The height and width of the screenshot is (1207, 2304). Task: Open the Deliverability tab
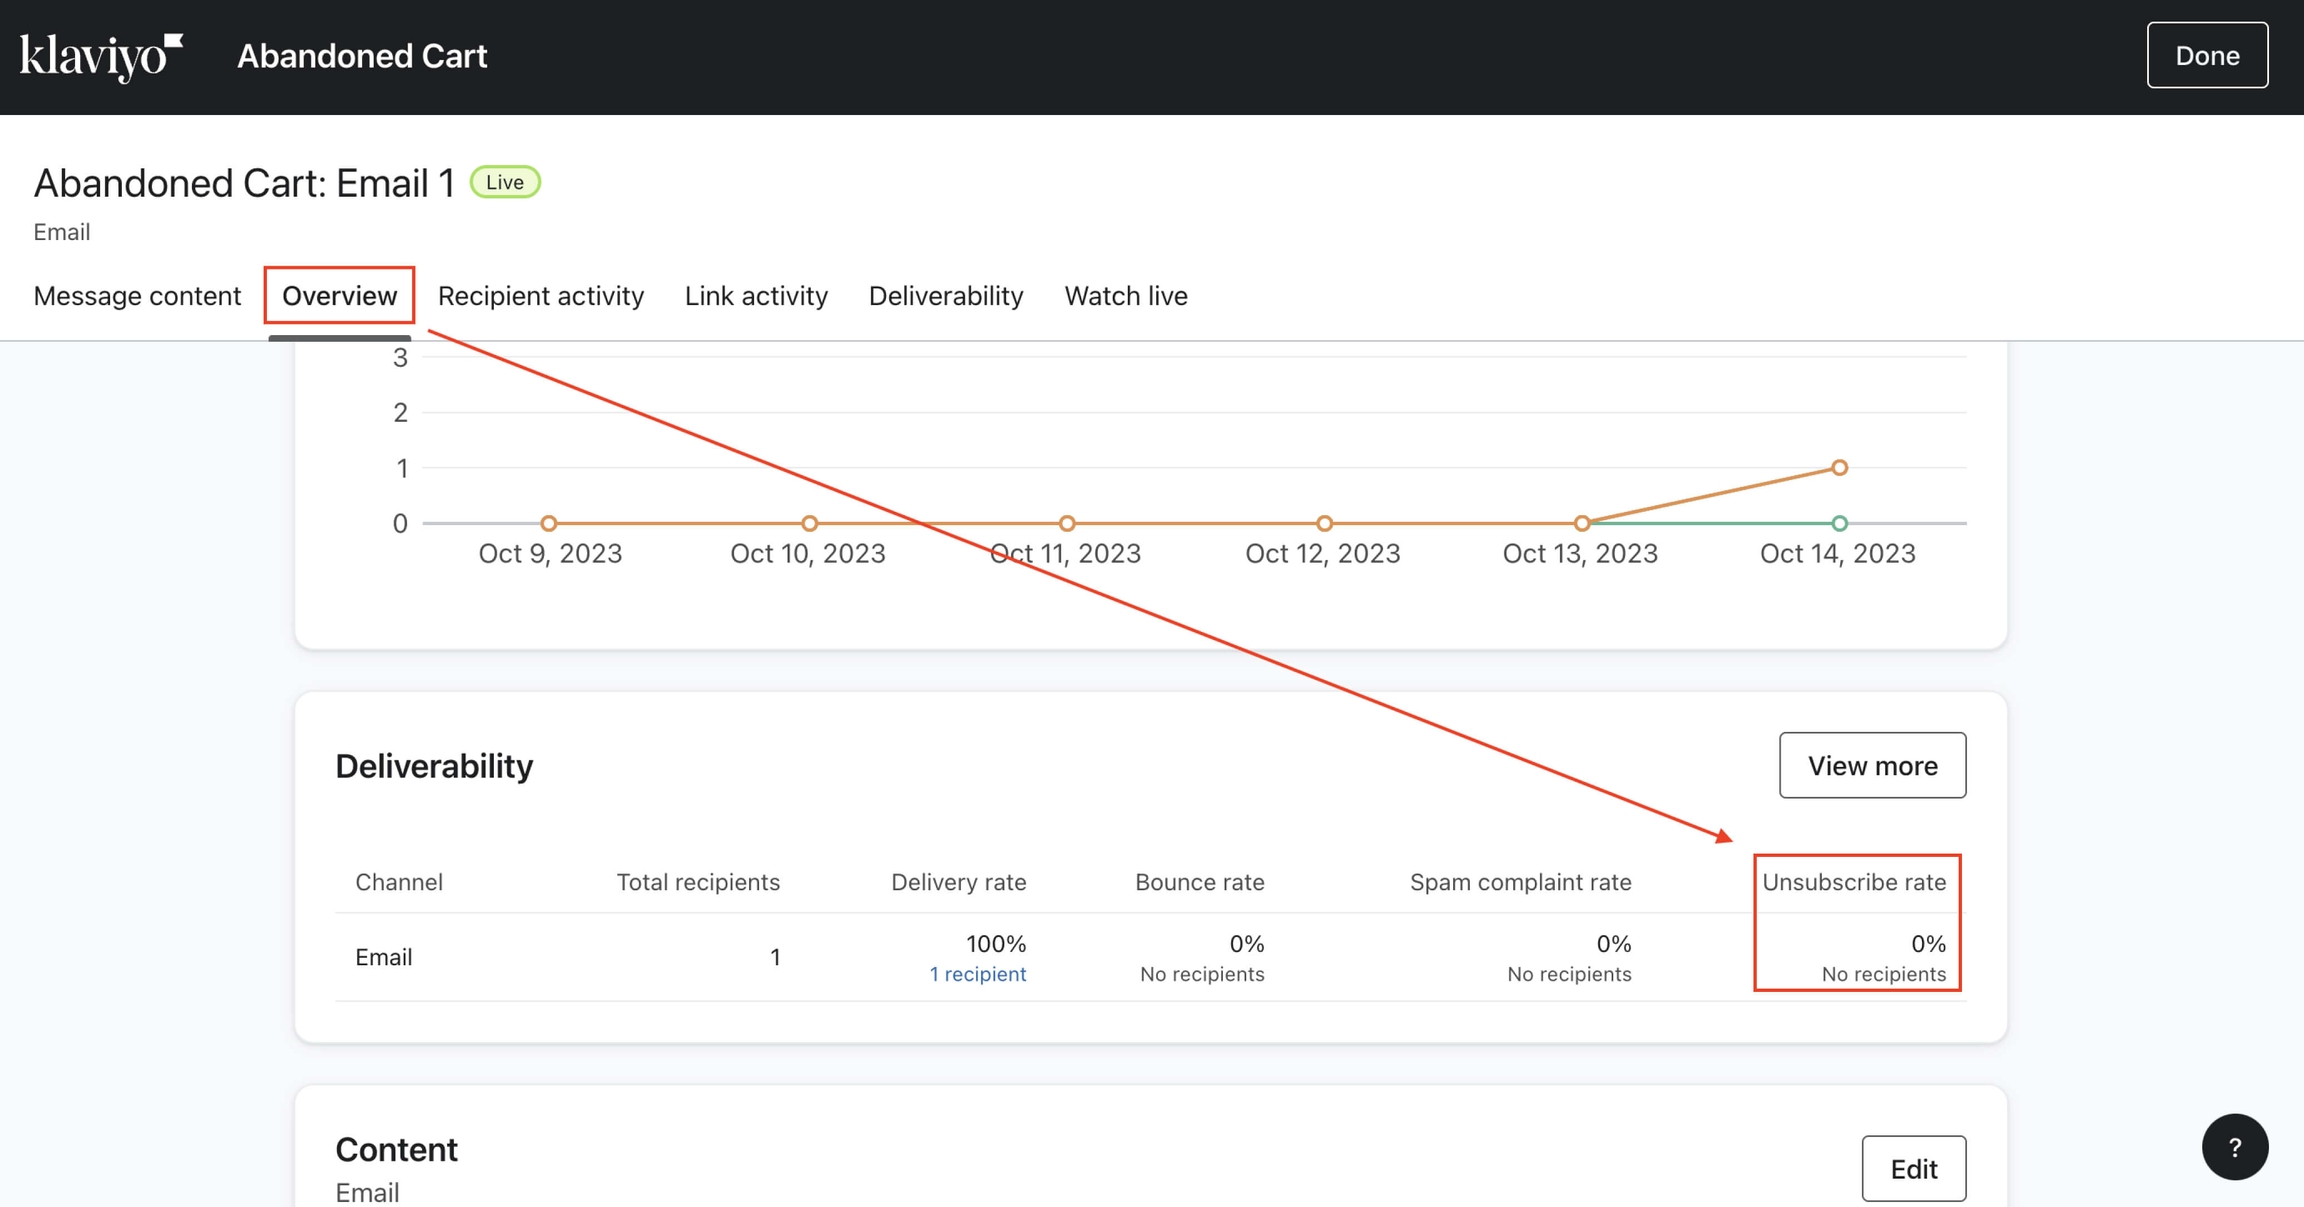[x=946, y=295]
